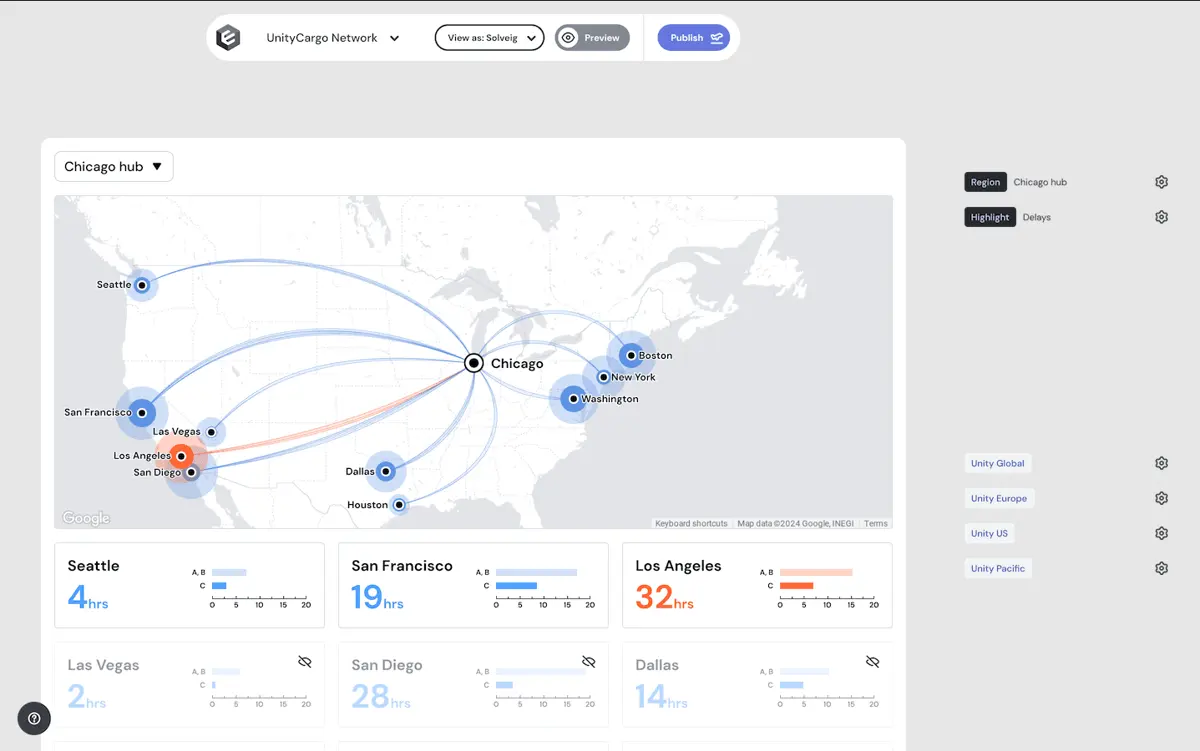Open the Chicago hub selector dropdown
The height and width of the screenshot is (751, 1200).
[x=114, y=167]
